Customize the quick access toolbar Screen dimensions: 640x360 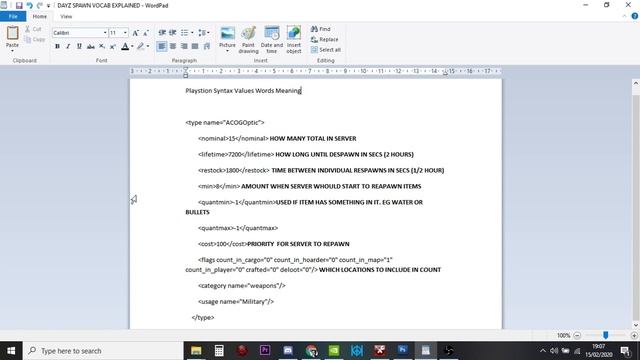(48, 6)
